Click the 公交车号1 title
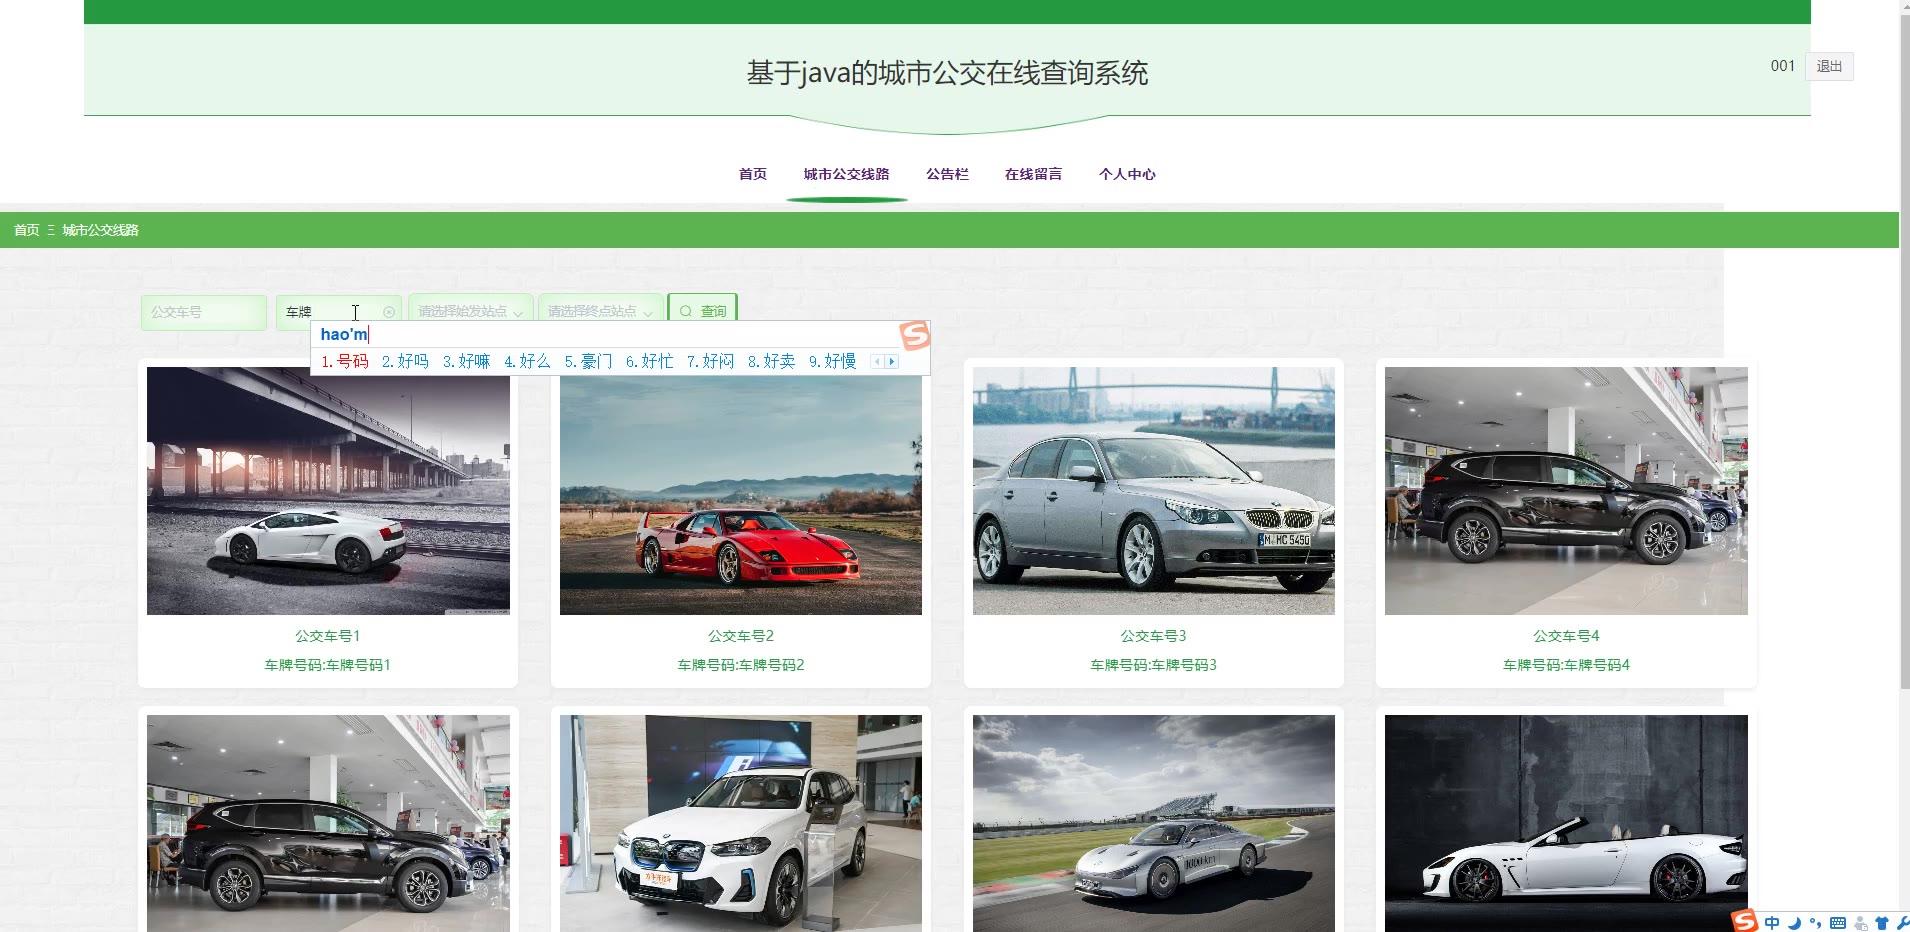 click(x=328, y=636)
